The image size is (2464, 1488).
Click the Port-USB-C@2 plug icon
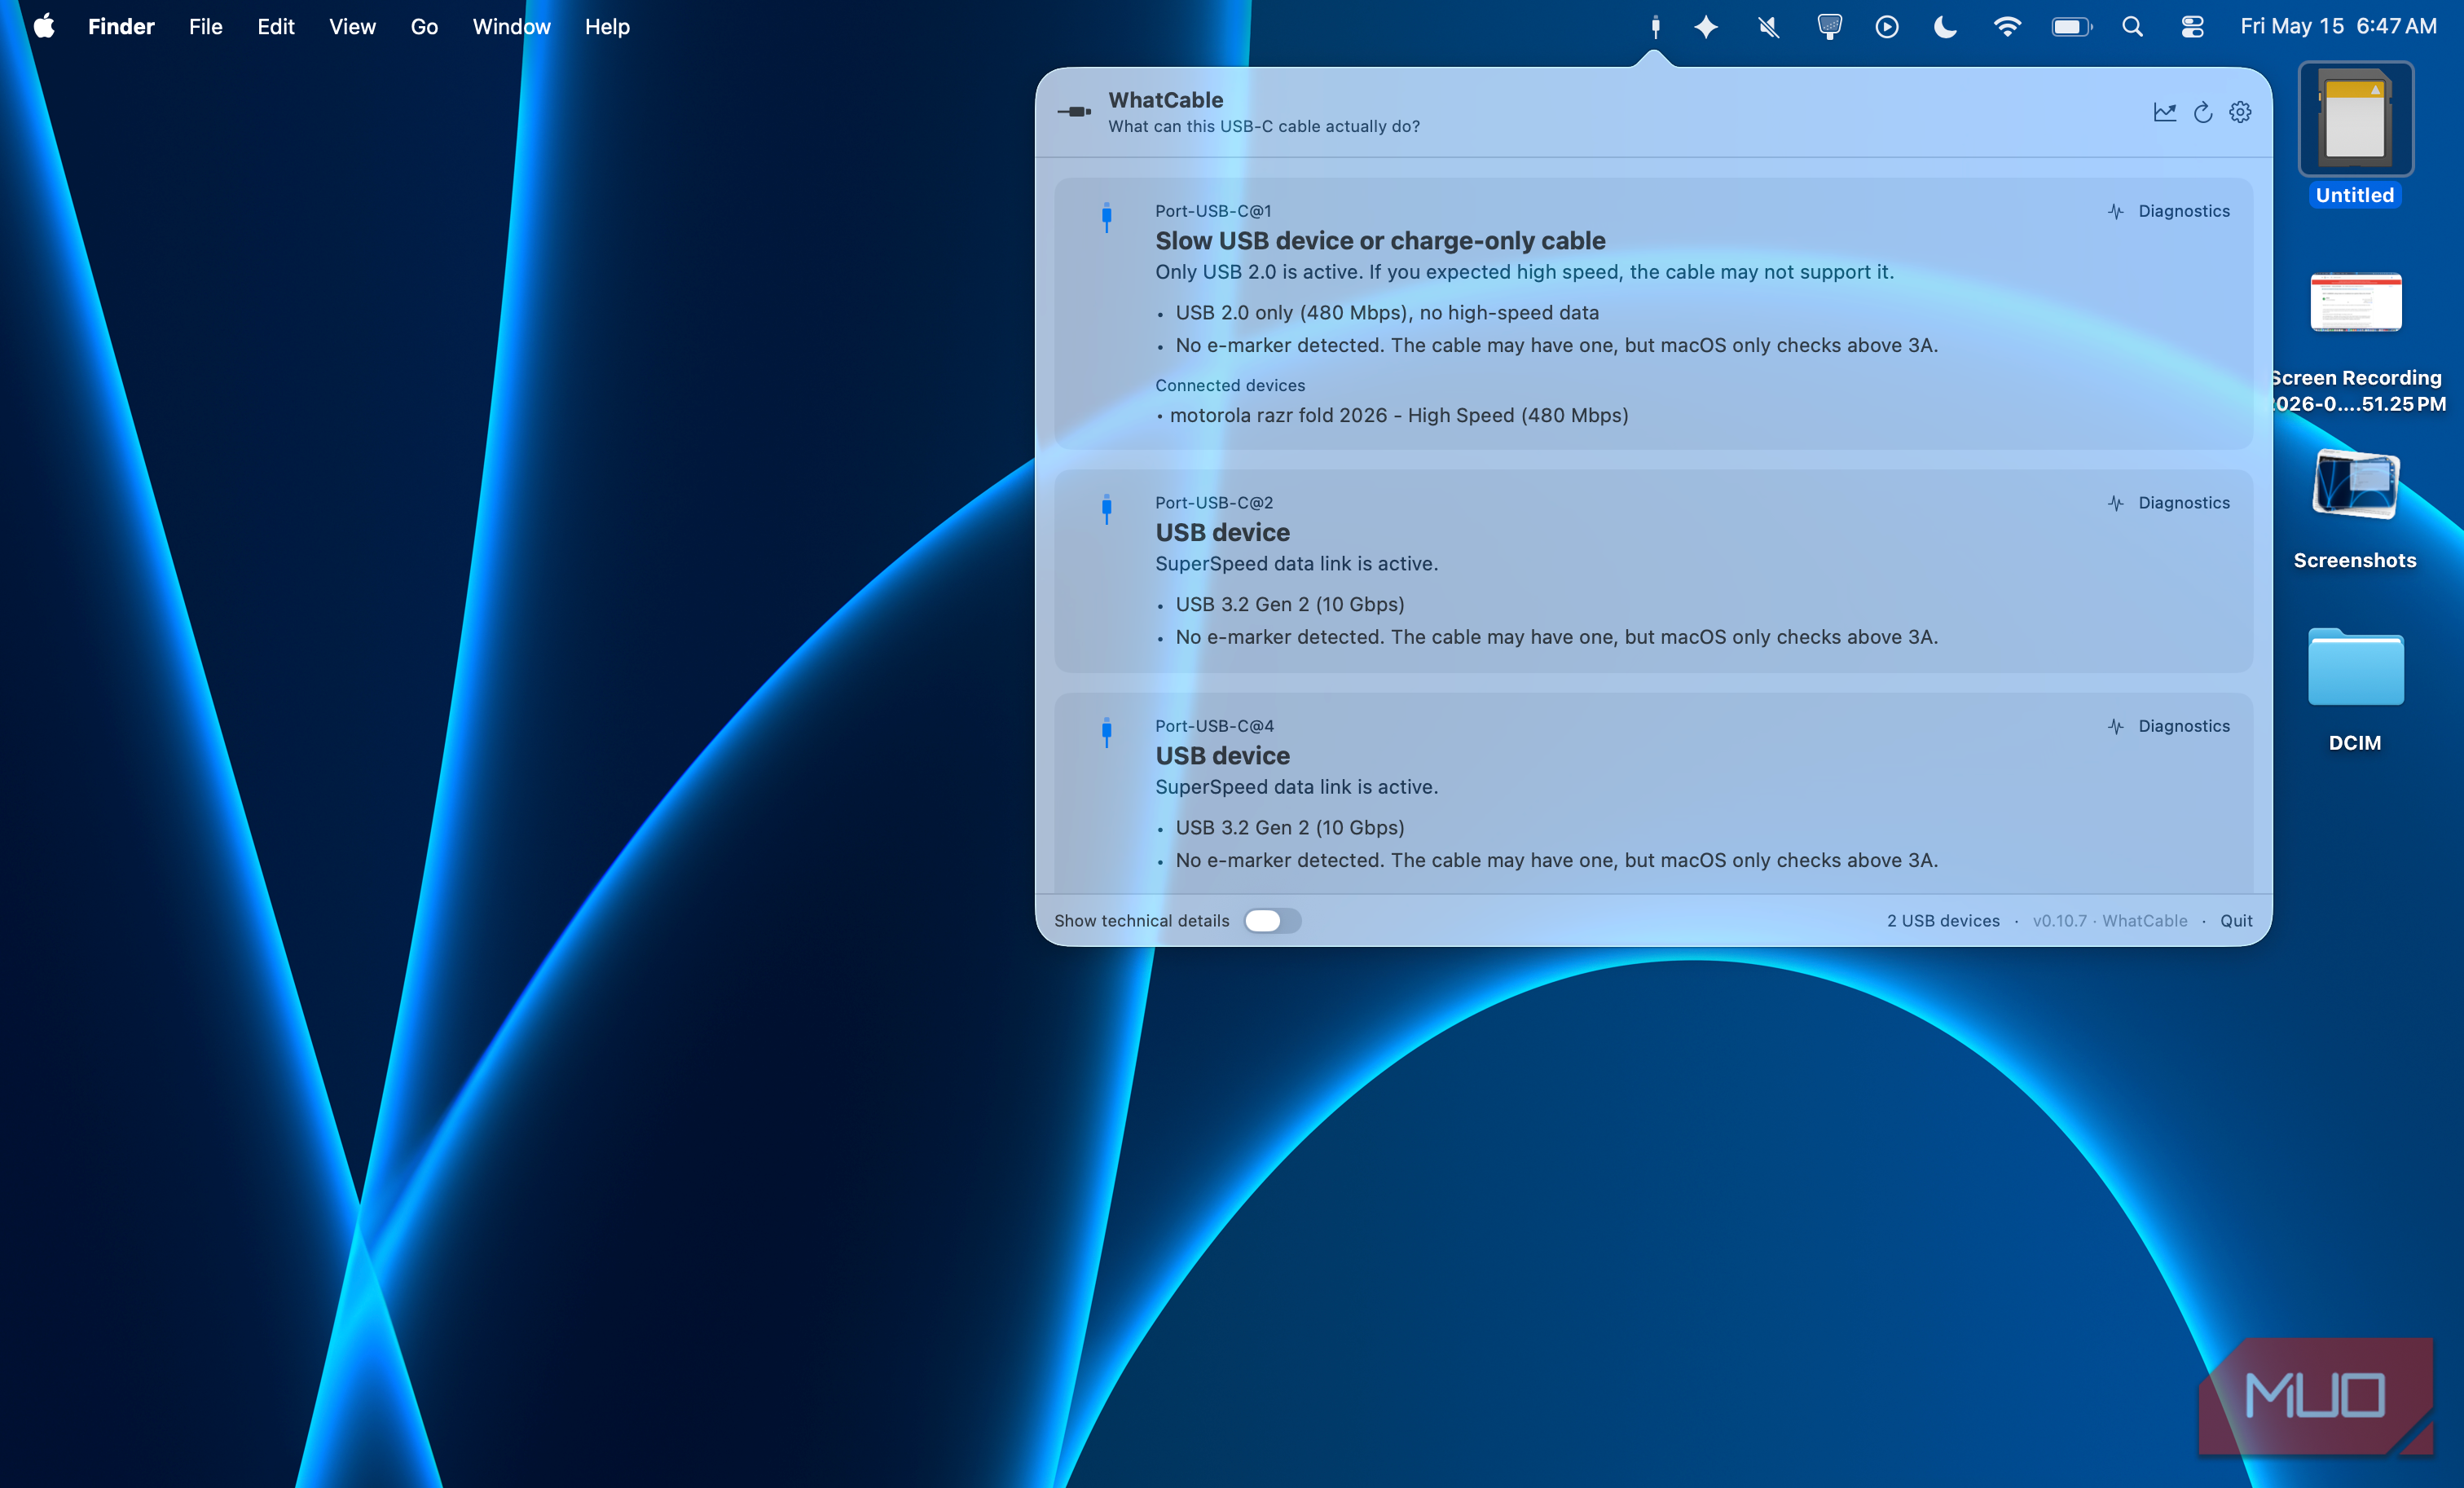click(1106, 509)
